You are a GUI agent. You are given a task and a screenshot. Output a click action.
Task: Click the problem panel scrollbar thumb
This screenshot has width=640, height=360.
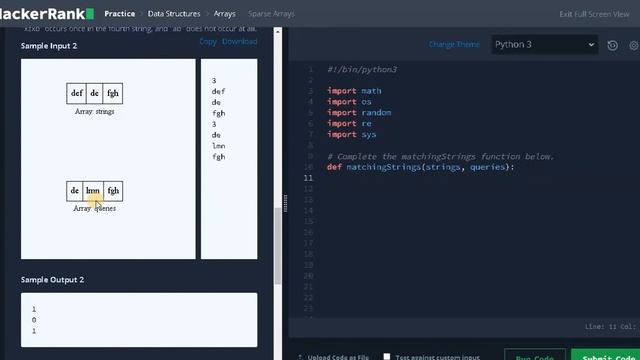pyautogui.click(x=278, y=246)
